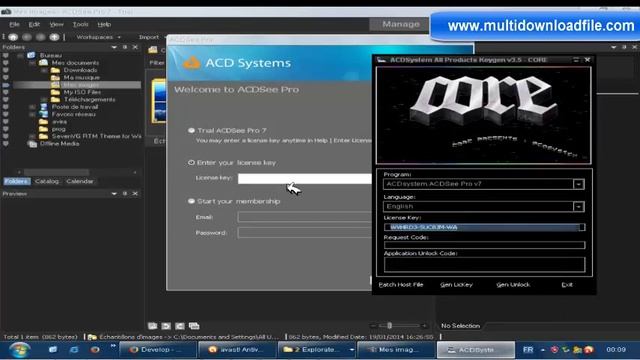The image size is (640, 360).
Task: Open the Folders panel options arrow
Action: (x=114, y=47)
